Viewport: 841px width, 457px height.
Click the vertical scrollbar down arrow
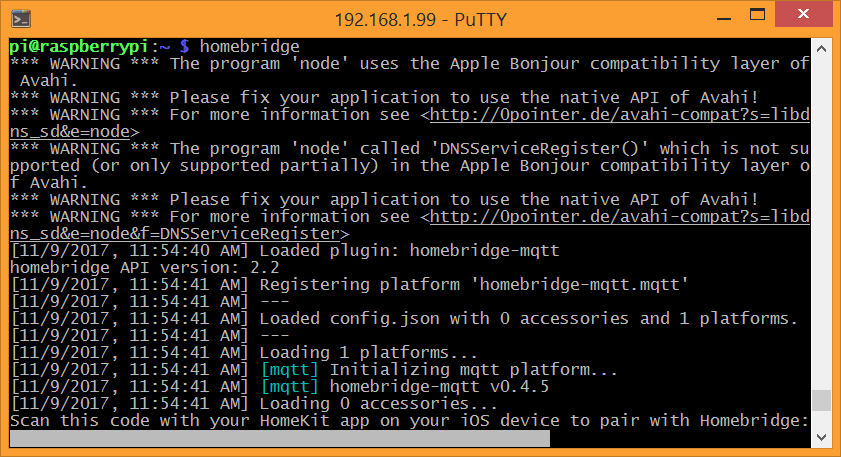click(821, 437)
